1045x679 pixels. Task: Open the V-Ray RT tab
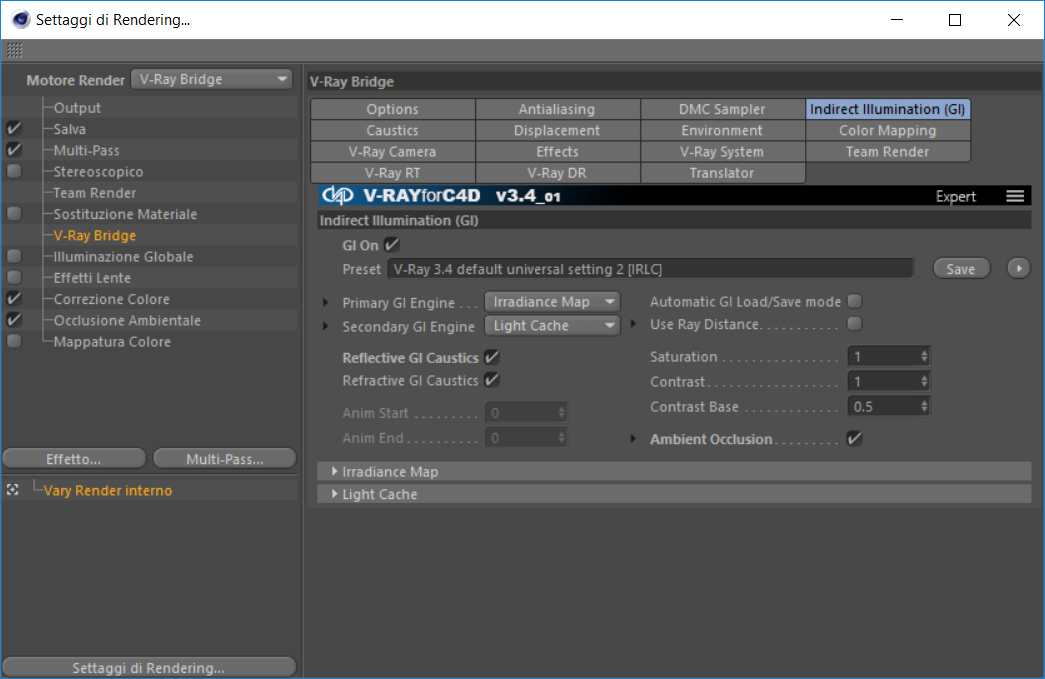coord(393,173)
